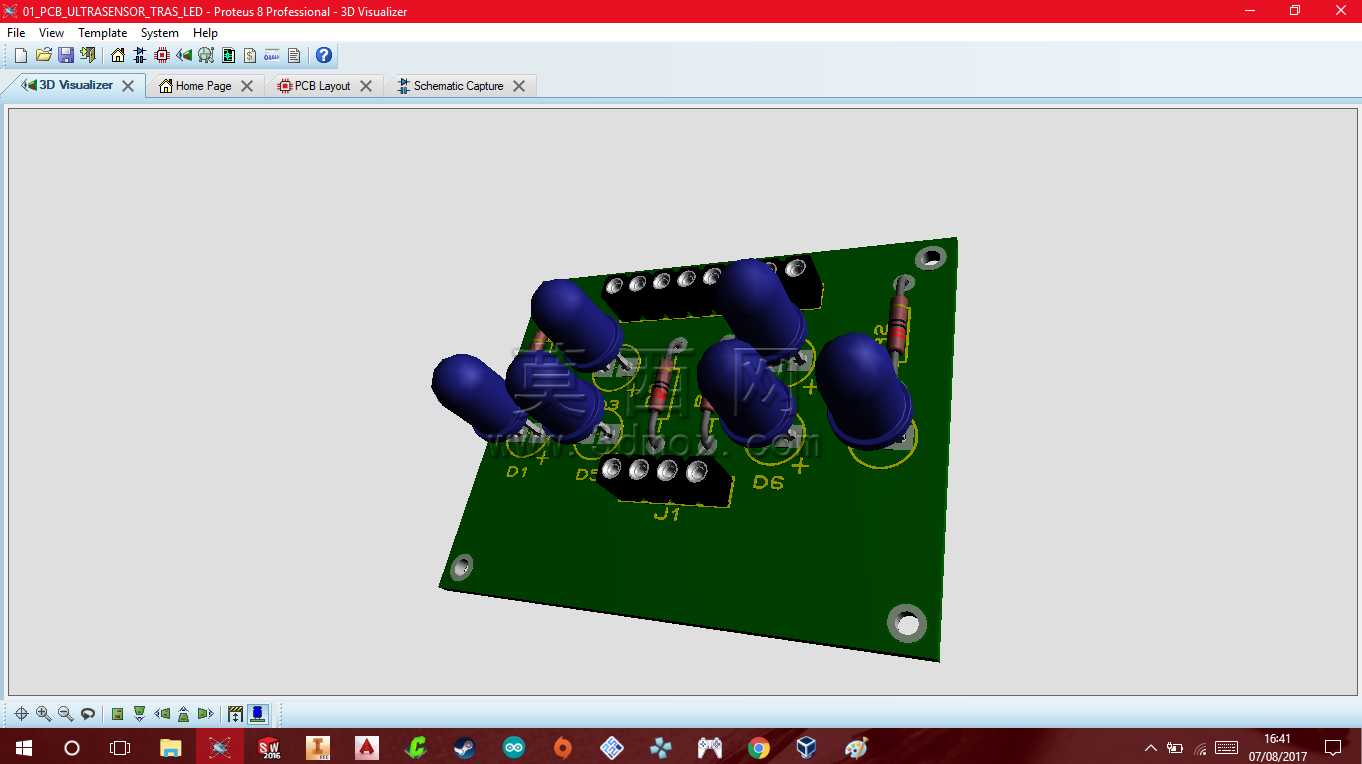
Task: Open Design Explorer toolbar icon
Action: 228,55
